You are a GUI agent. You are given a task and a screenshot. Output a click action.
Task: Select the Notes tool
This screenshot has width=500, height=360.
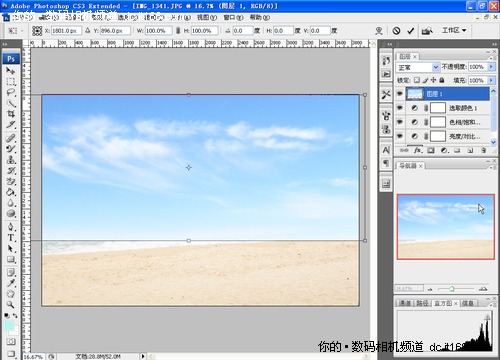coord(10,272)
